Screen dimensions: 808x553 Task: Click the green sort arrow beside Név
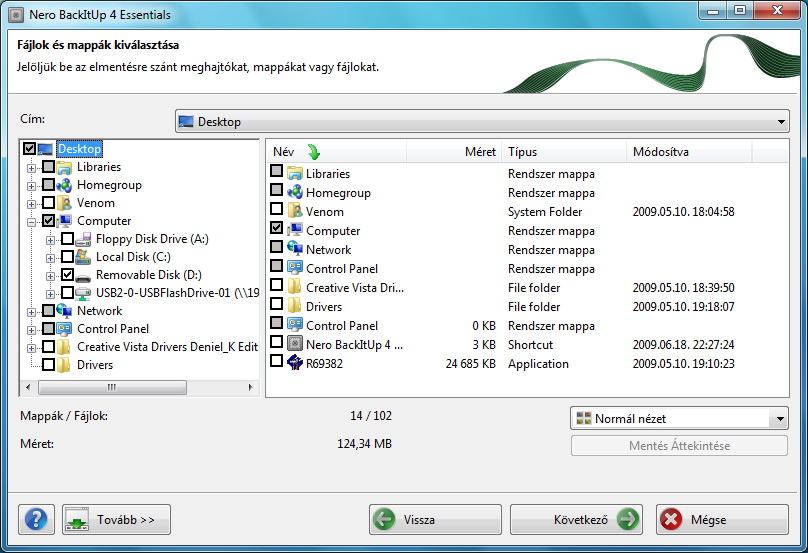pos(313,152)
